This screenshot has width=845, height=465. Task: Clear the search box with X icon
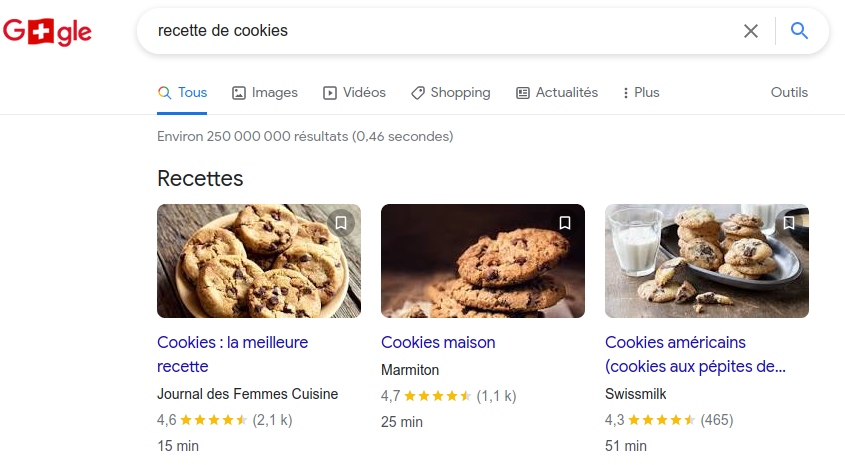751,31
